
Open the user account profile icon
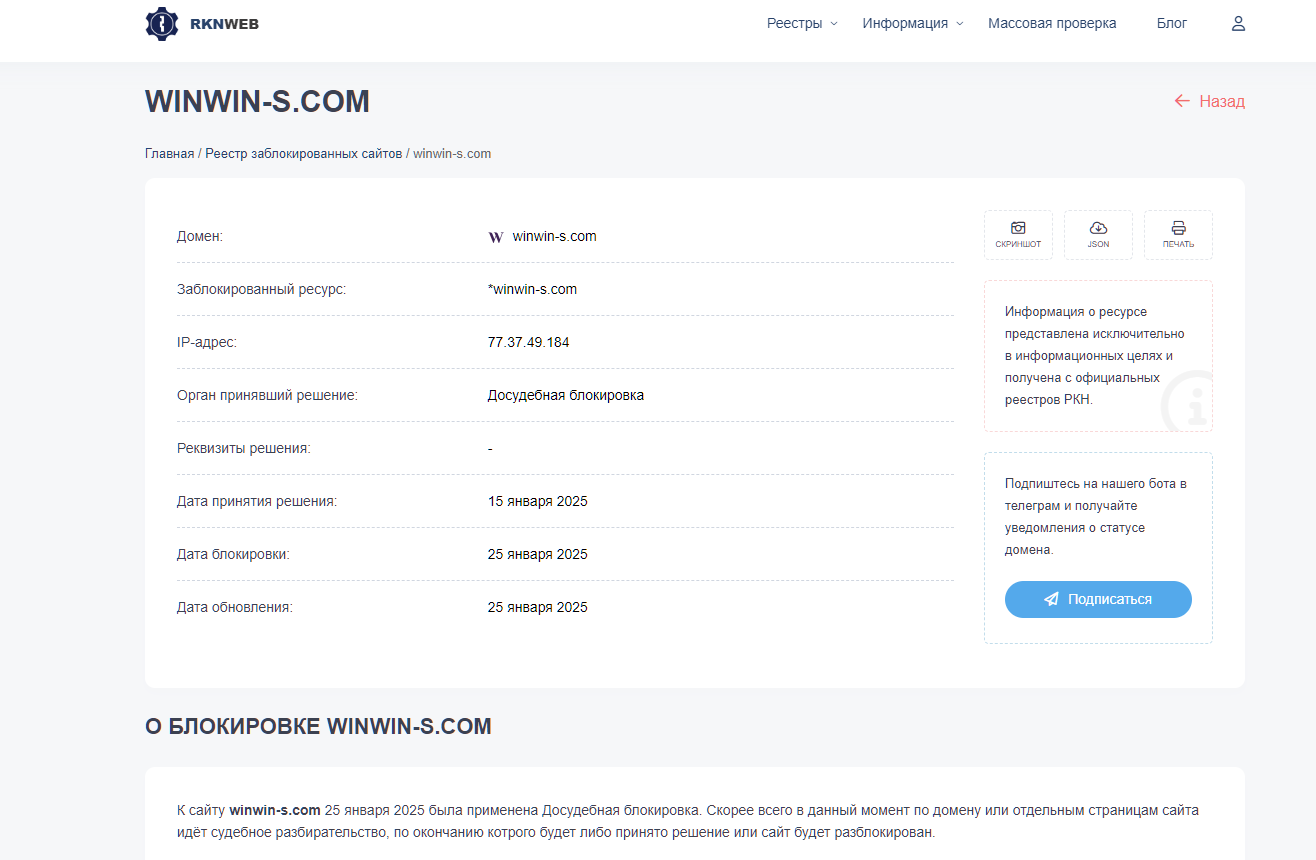pos(1238,23)
